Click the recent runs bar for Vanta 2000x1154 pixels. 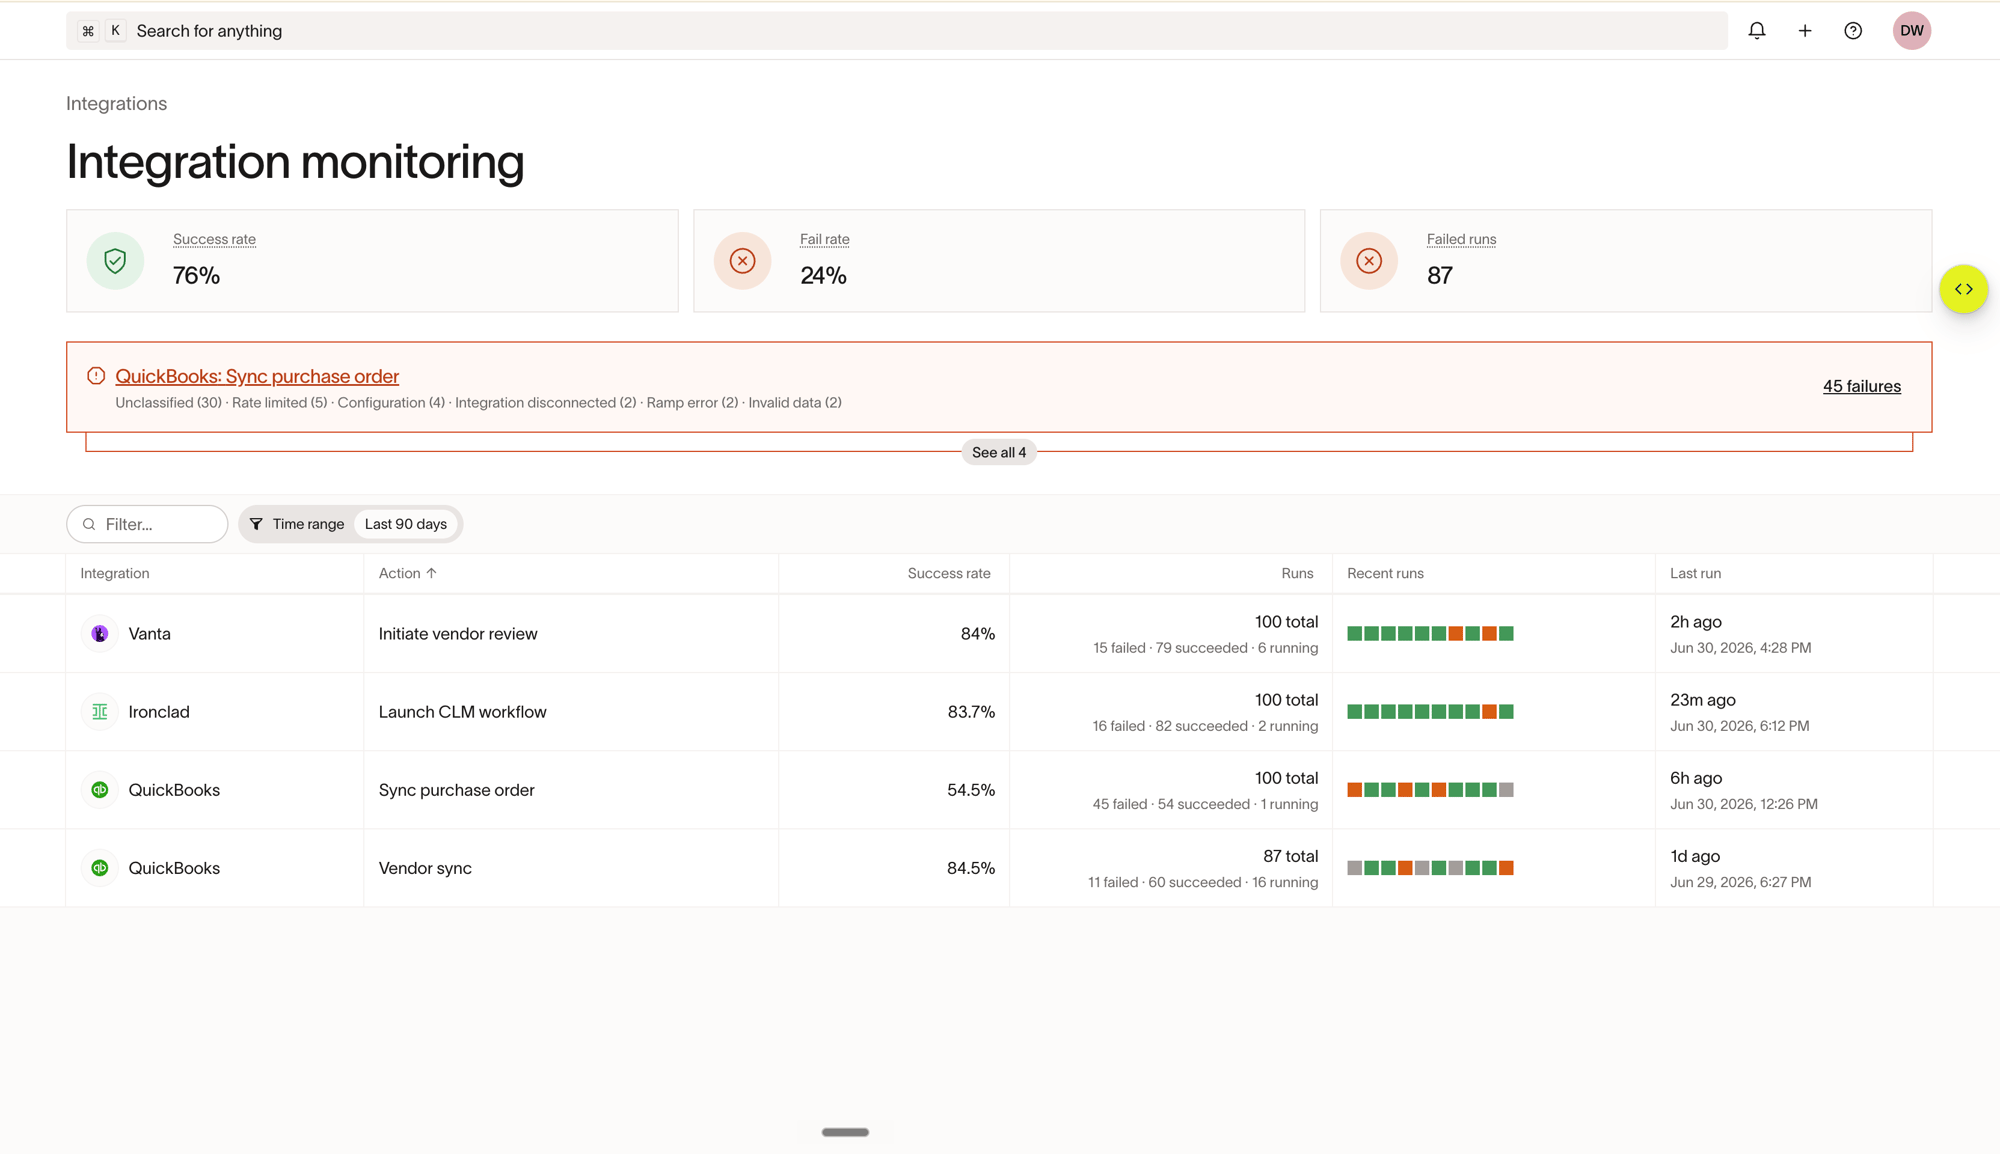point(1430,634)
